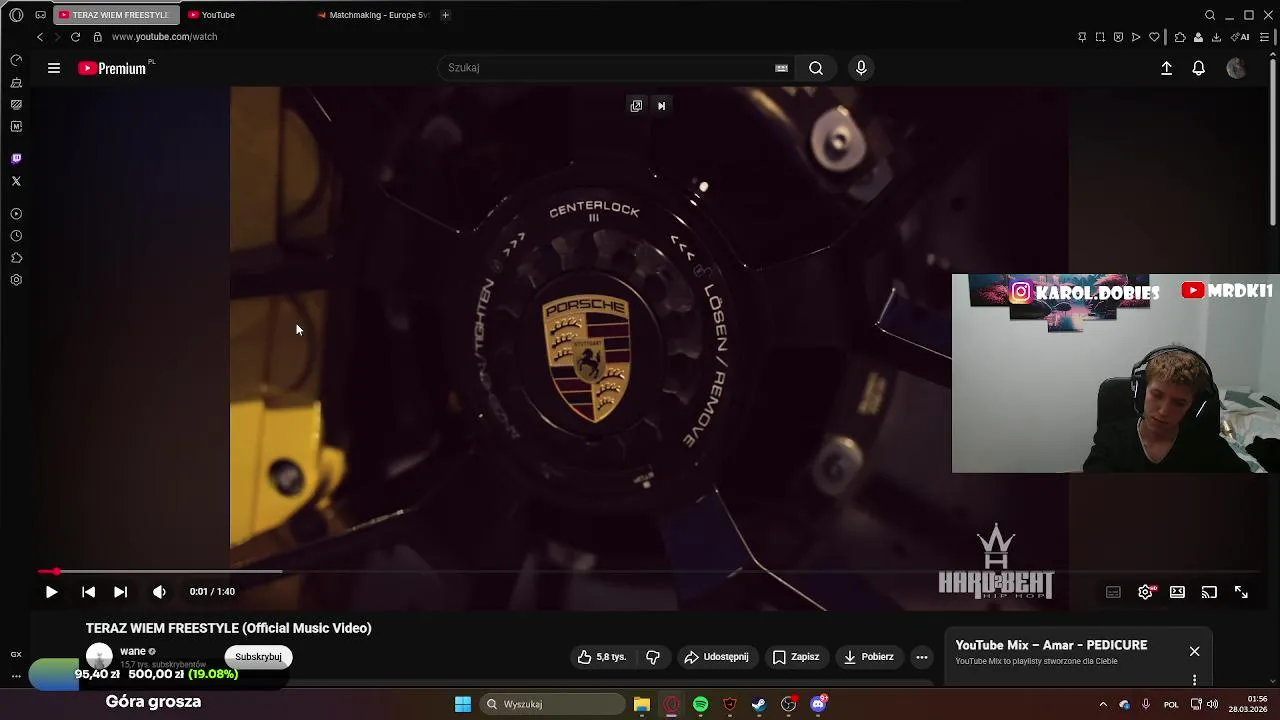Viewport: 1280px width, 720px height.
Task: Share the video via Udostępnij
Action: (x=716, y=657)
